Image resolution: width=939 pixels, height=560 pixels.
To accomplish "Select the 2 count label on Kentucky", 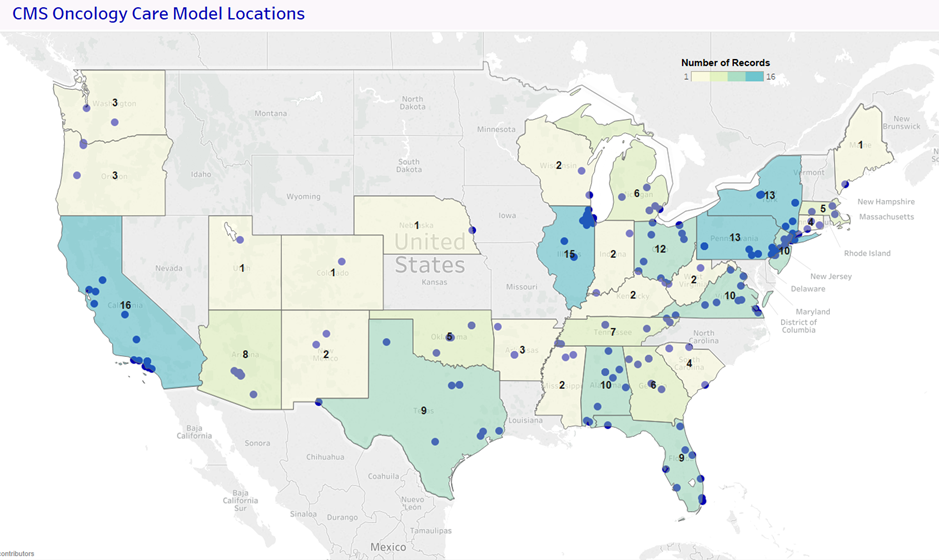I will 633,295.
